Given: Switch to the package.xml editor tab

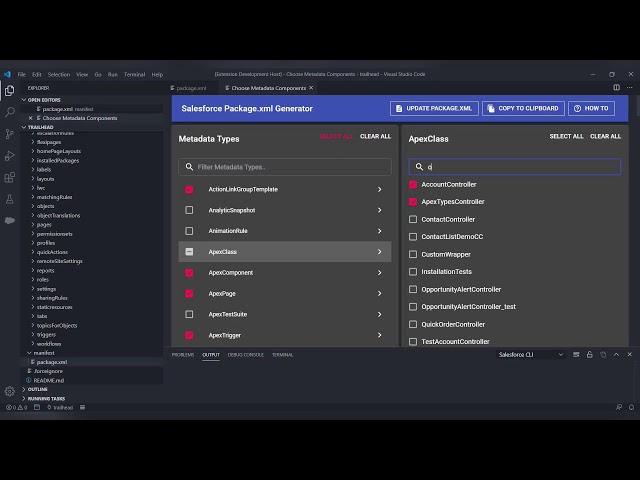Looking at the screenshot, I should (x=189, y=88).
